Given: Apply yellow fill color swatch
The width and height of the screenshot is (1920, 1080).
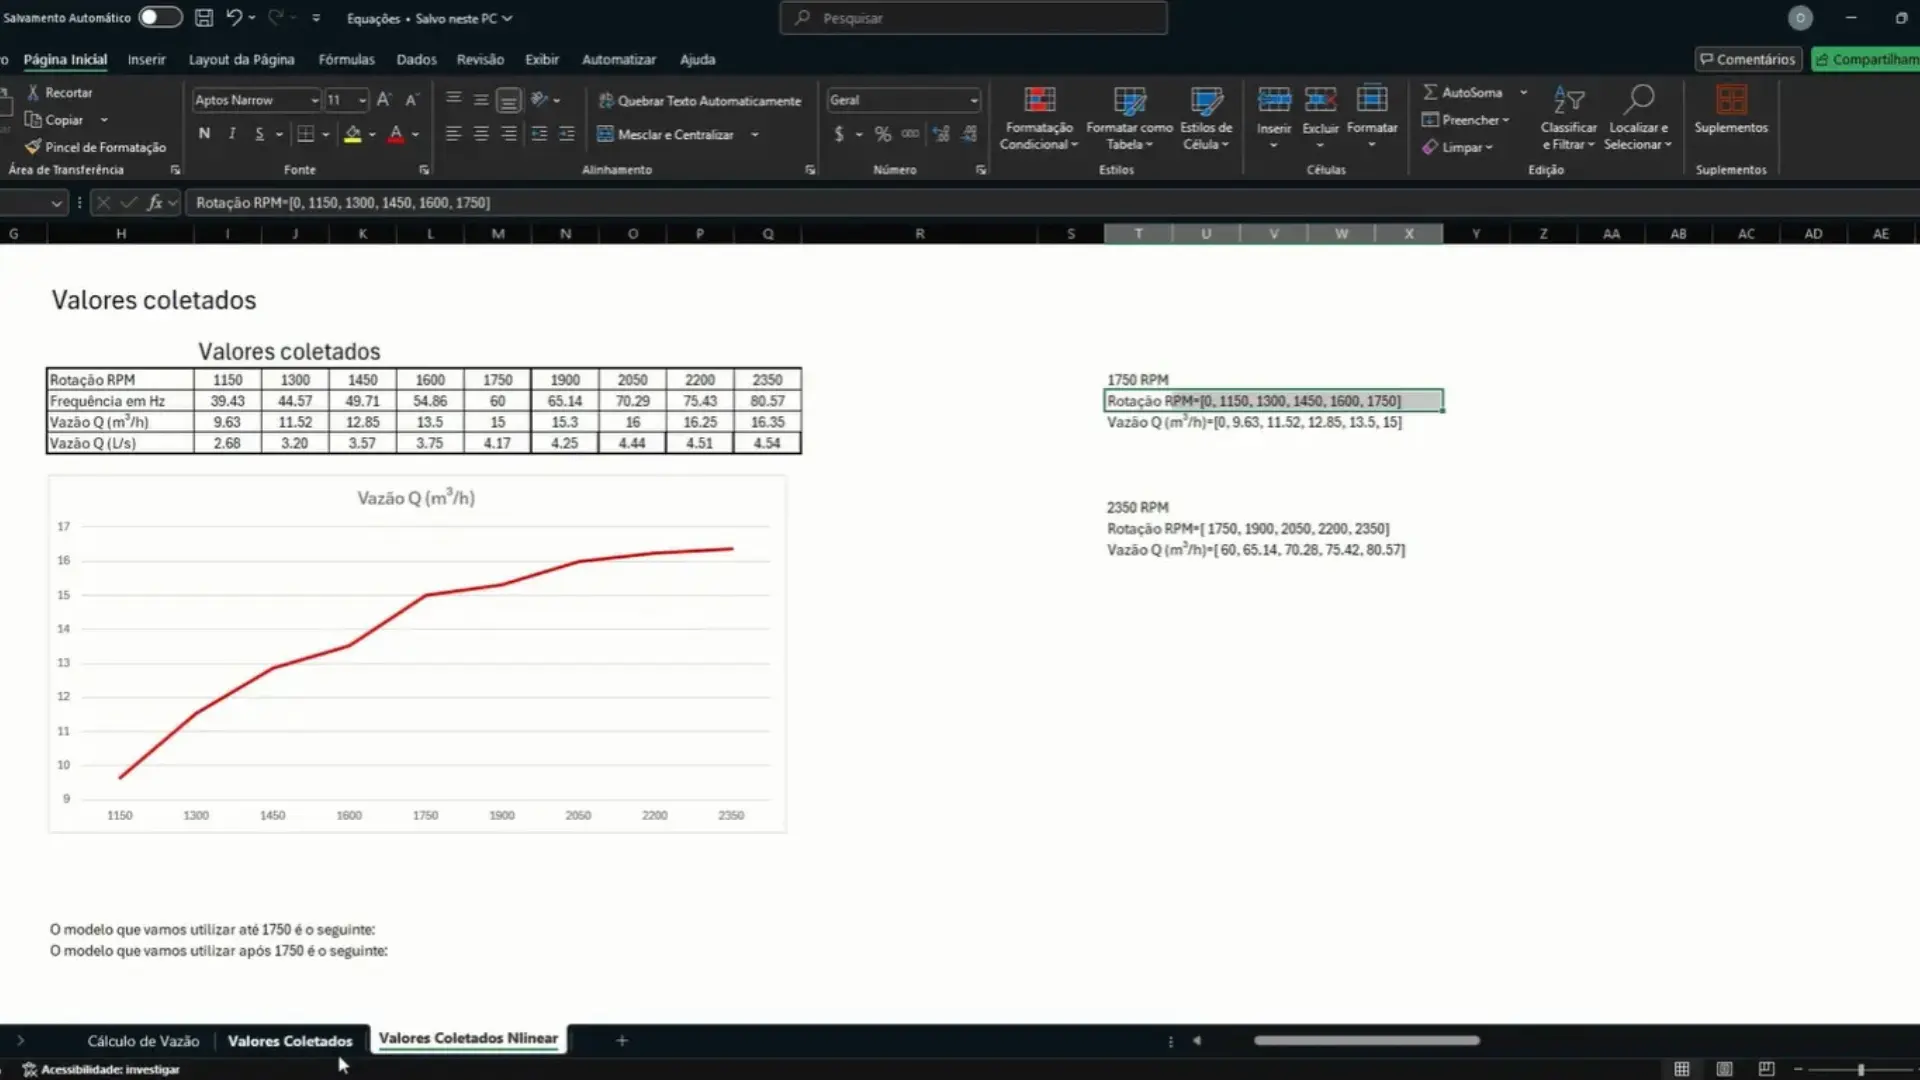Looking at the screenshot, I should click(352, 134).
